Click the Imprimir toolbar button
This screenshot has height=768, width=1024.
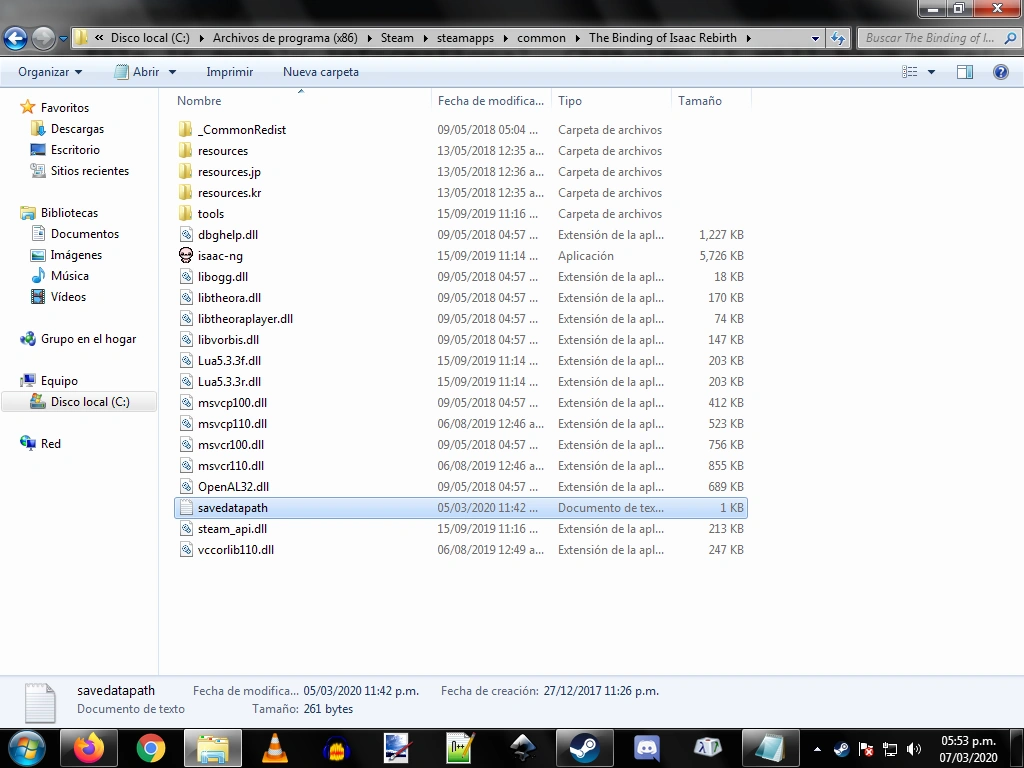(229, 72)
